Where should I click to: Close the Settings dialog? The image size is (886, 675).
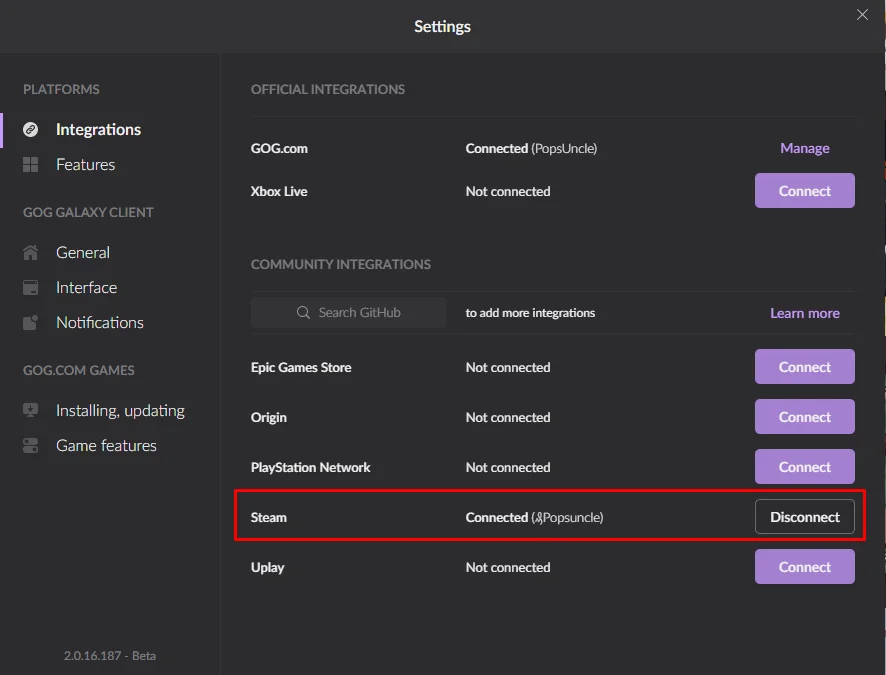[x=862, y=15]
